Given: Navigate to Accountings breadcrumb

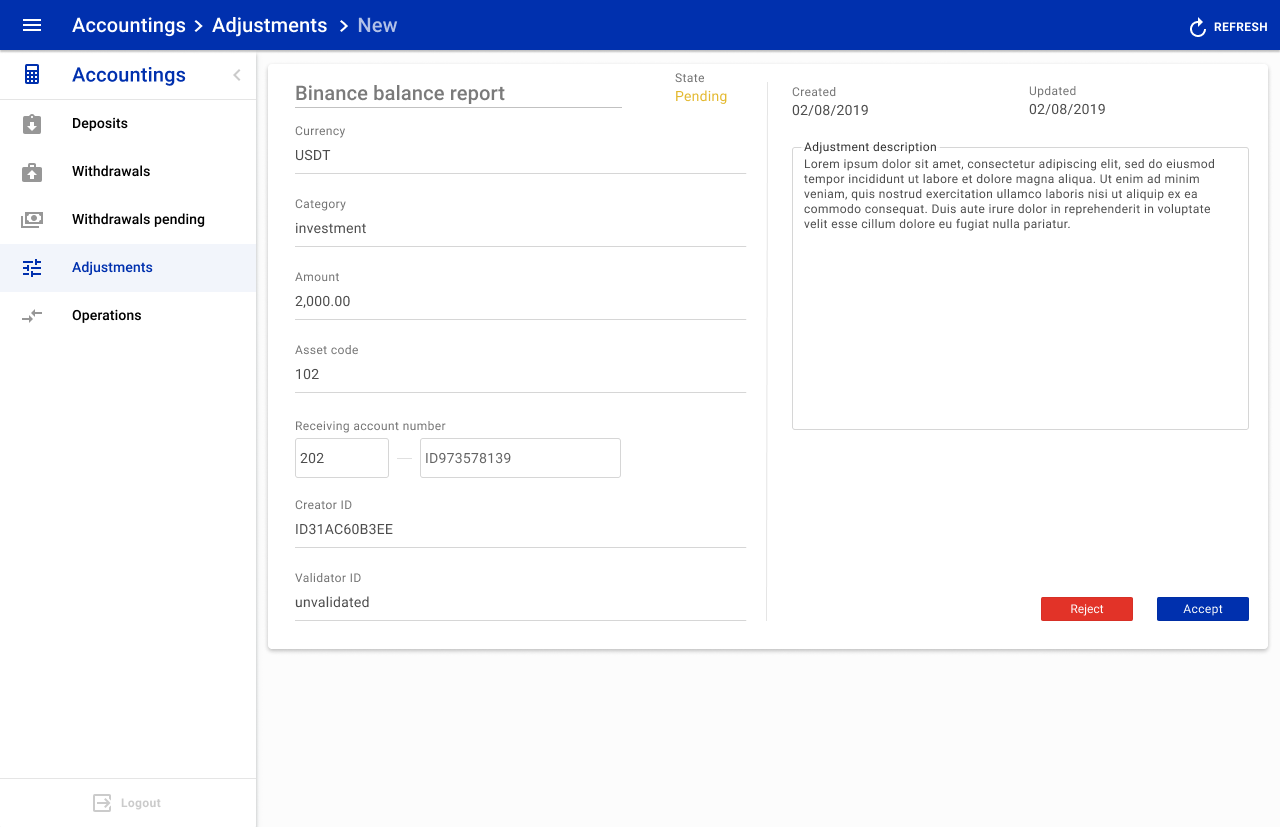Looking at the screenshot, I should (129, 25).
